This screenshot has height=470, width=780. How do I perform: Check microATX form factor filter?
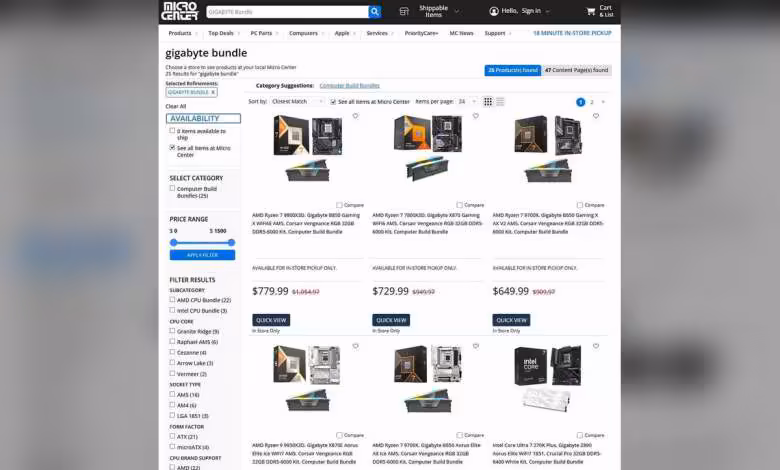[172, 447]
